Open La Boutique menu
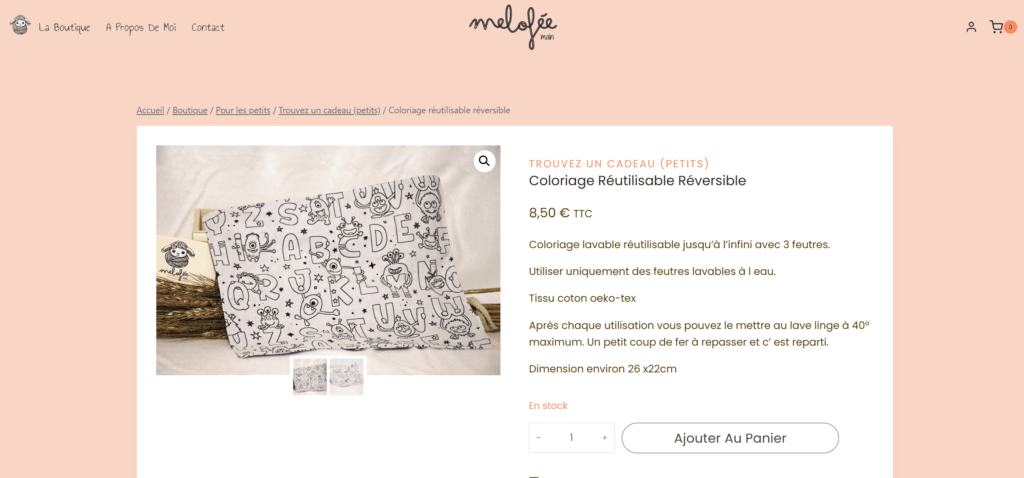This screenshot has width=1024, height=478. (64, 27)
